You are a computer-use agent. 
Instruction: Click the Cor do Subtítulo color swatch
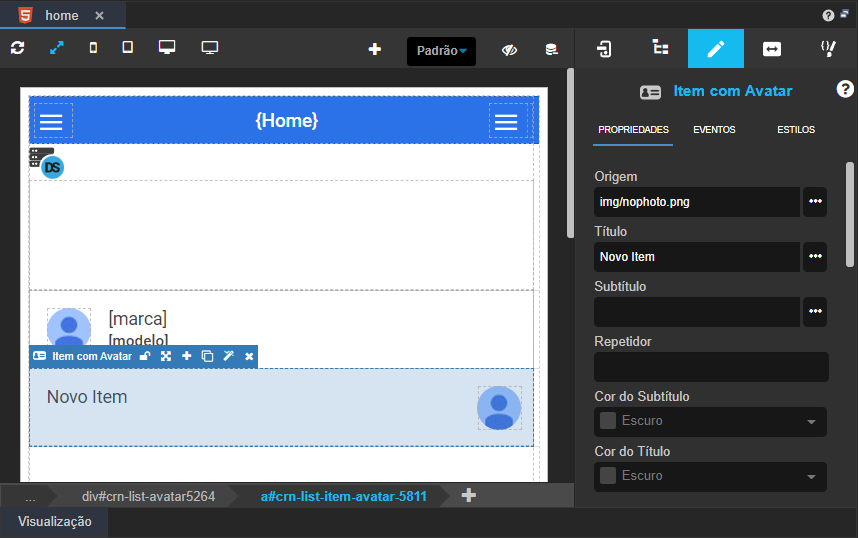[x=608, y=420]
